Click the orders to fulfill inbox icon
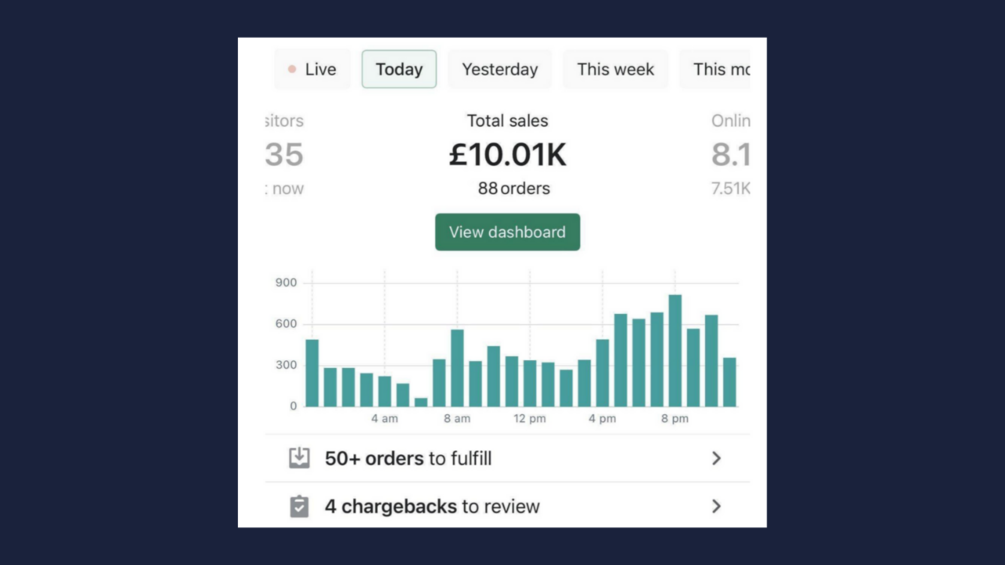Screen dimensions: 1005x565 [299, 458]
